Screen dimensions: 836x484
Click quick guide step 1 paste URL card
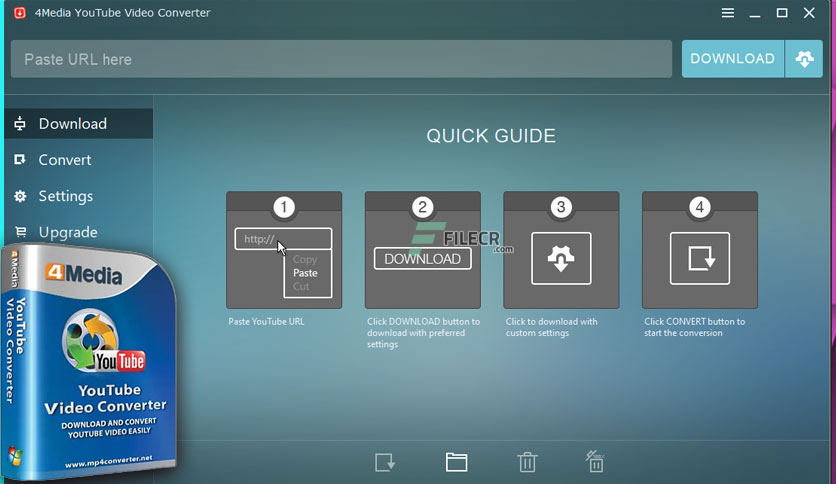(x=284, y=250)
